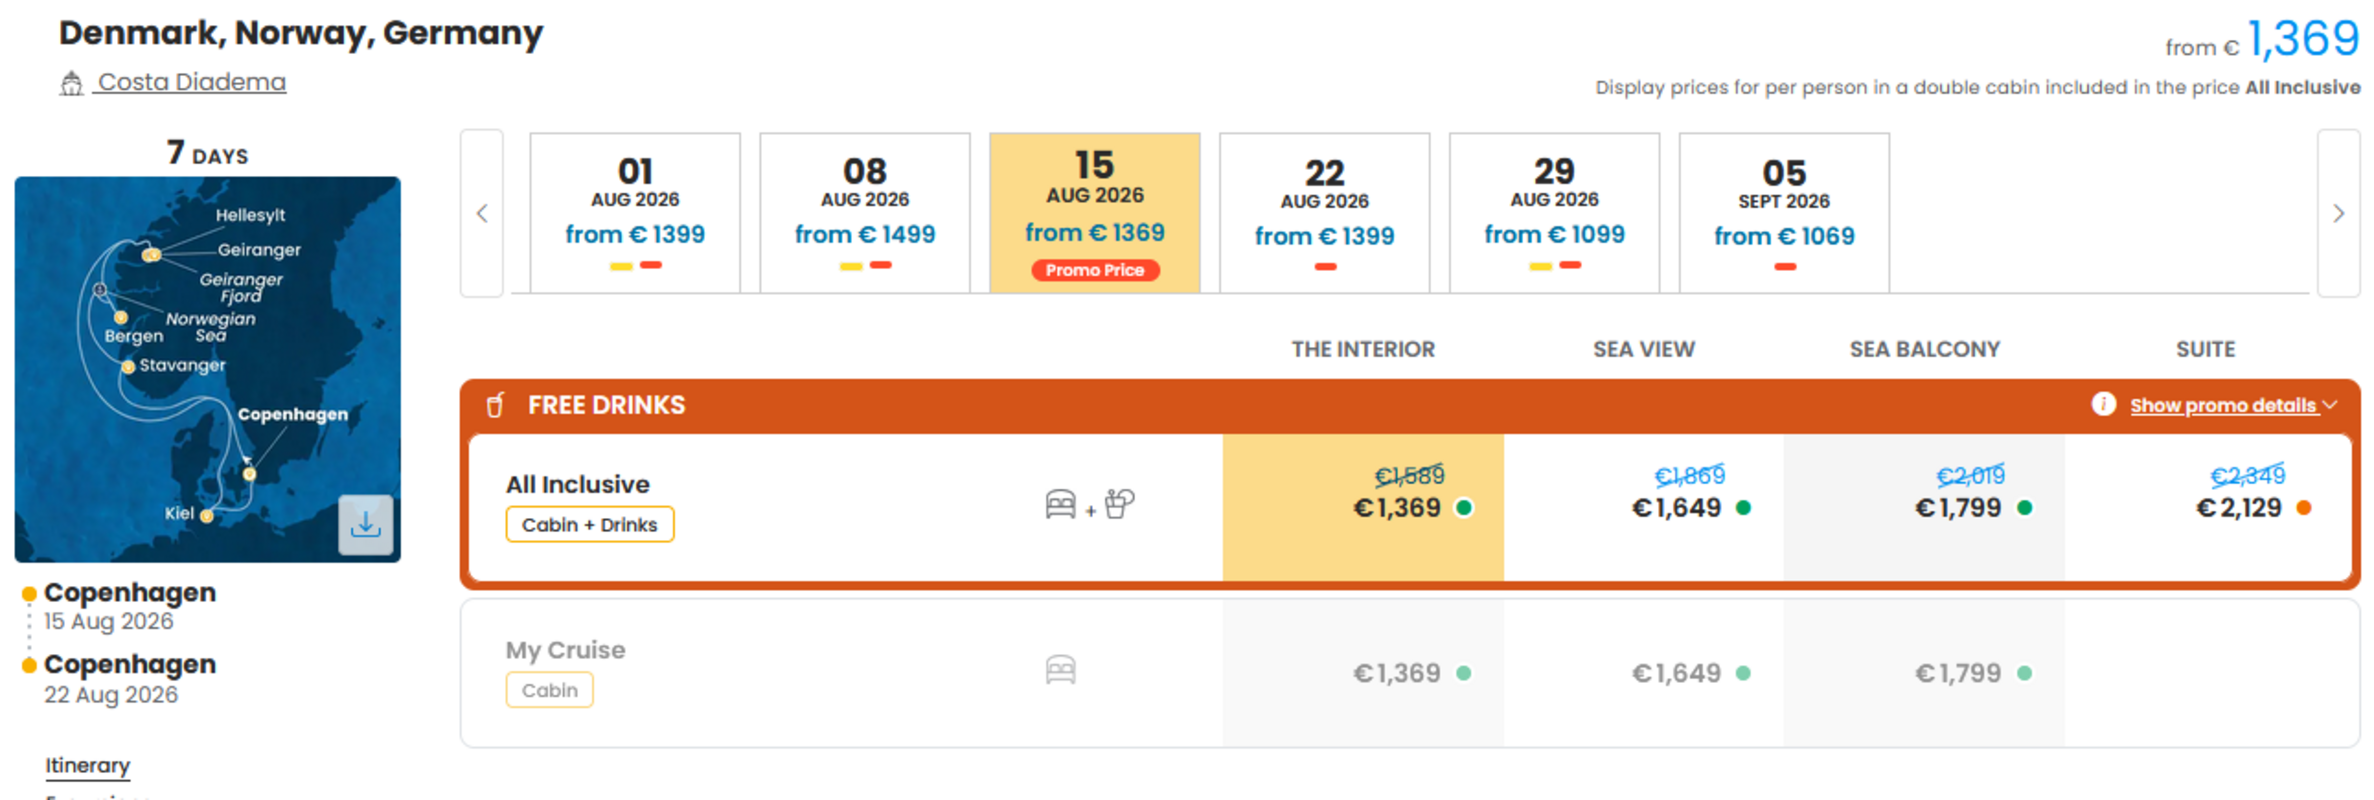The width and height of the screenshot is (2374, 800).
Task: Expand Show promo details
Action: coord(2223,405)
